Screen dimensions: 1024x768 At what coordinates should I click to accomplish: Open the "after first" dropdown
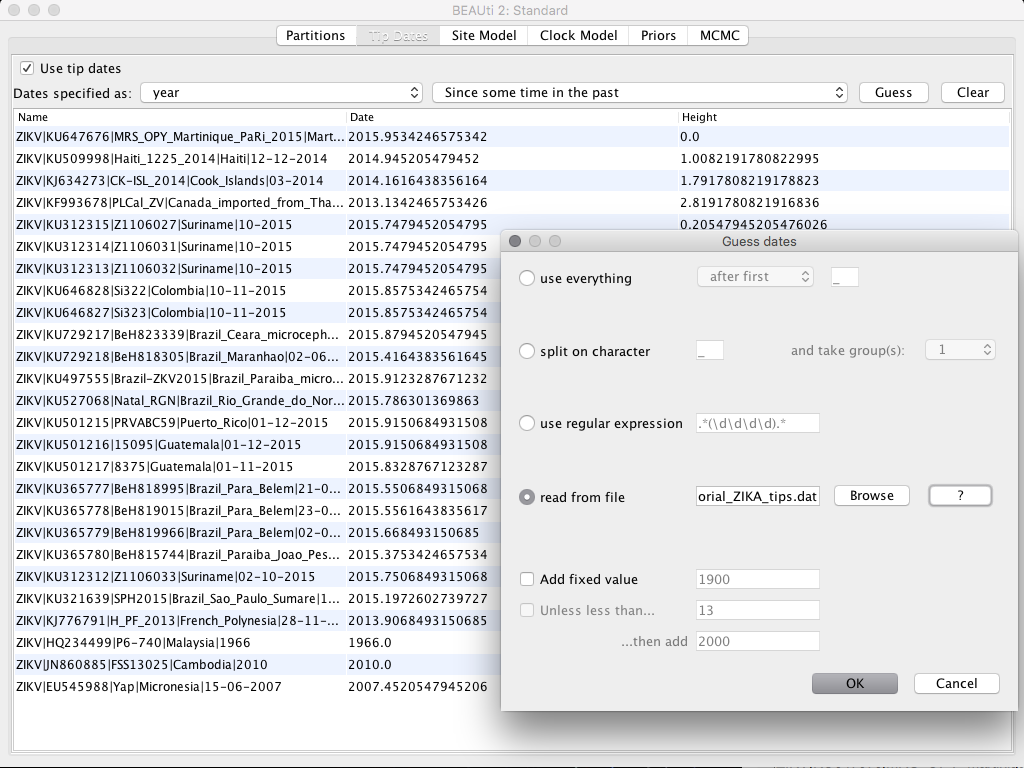(755, 277)
